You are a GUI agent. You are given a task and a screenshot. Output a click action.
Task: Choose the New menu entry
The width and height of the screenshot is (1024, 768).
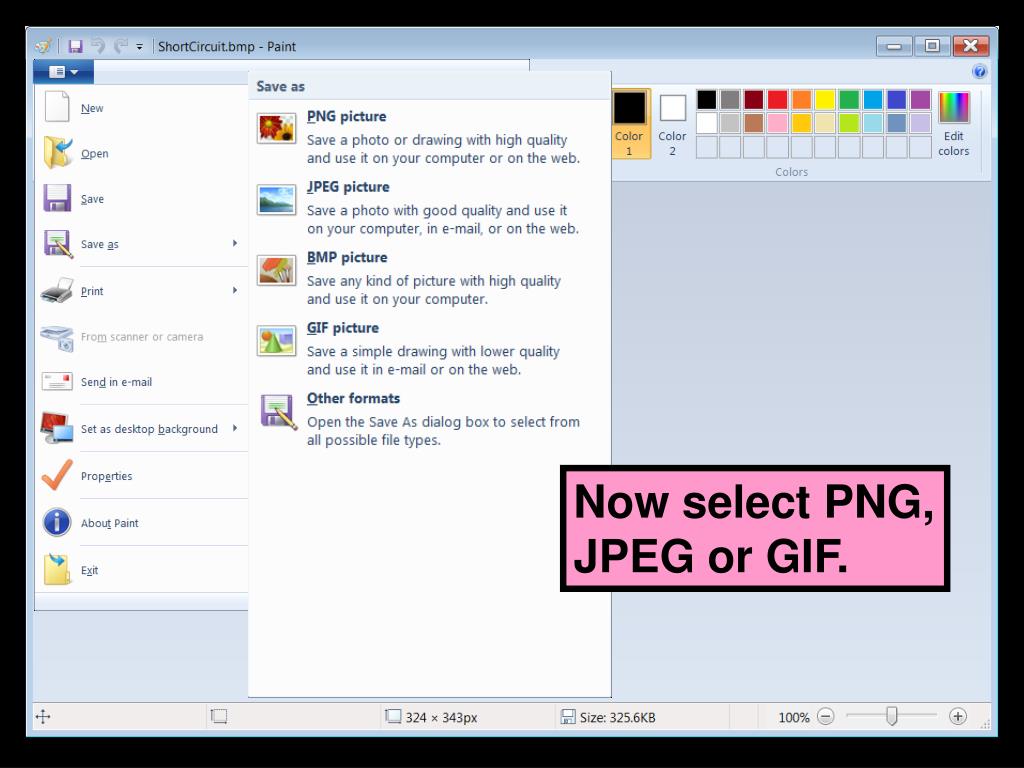[x=142, y=108]
